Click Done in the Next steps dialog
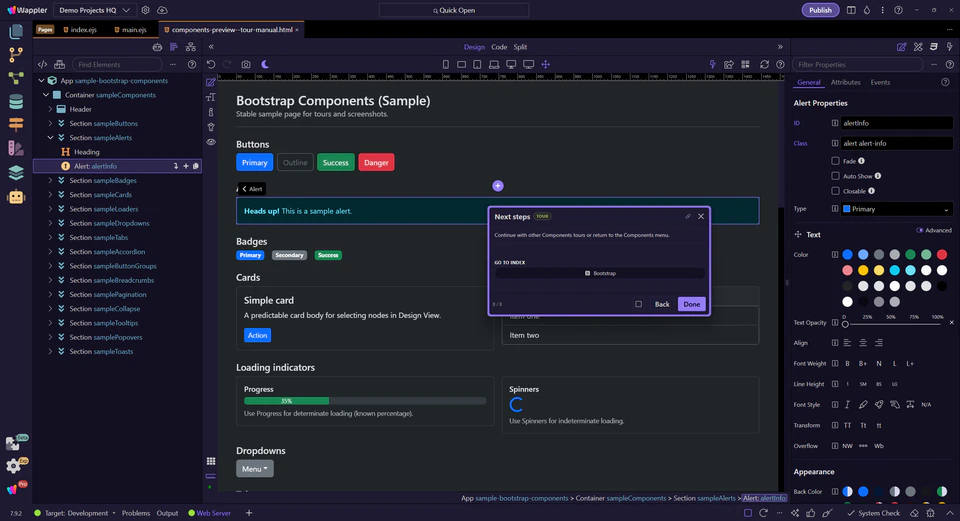960x521 pixels. click(x=692, y=304)
